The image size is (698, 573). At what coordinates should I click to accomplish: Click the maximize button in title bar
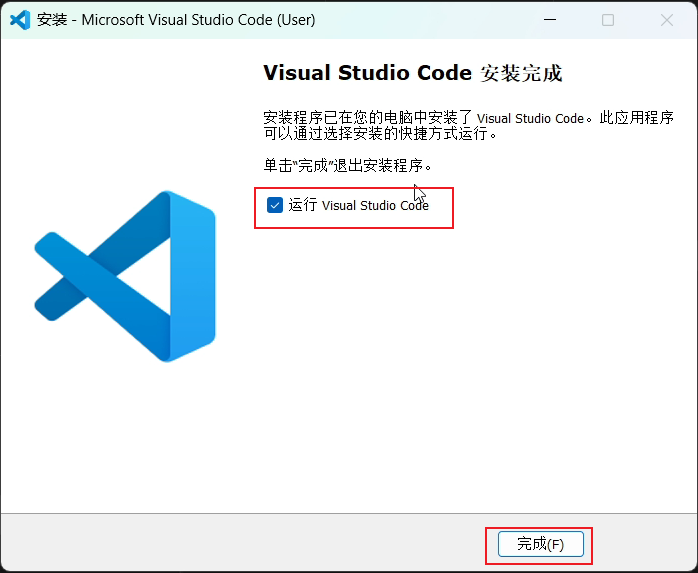point(608,20)
